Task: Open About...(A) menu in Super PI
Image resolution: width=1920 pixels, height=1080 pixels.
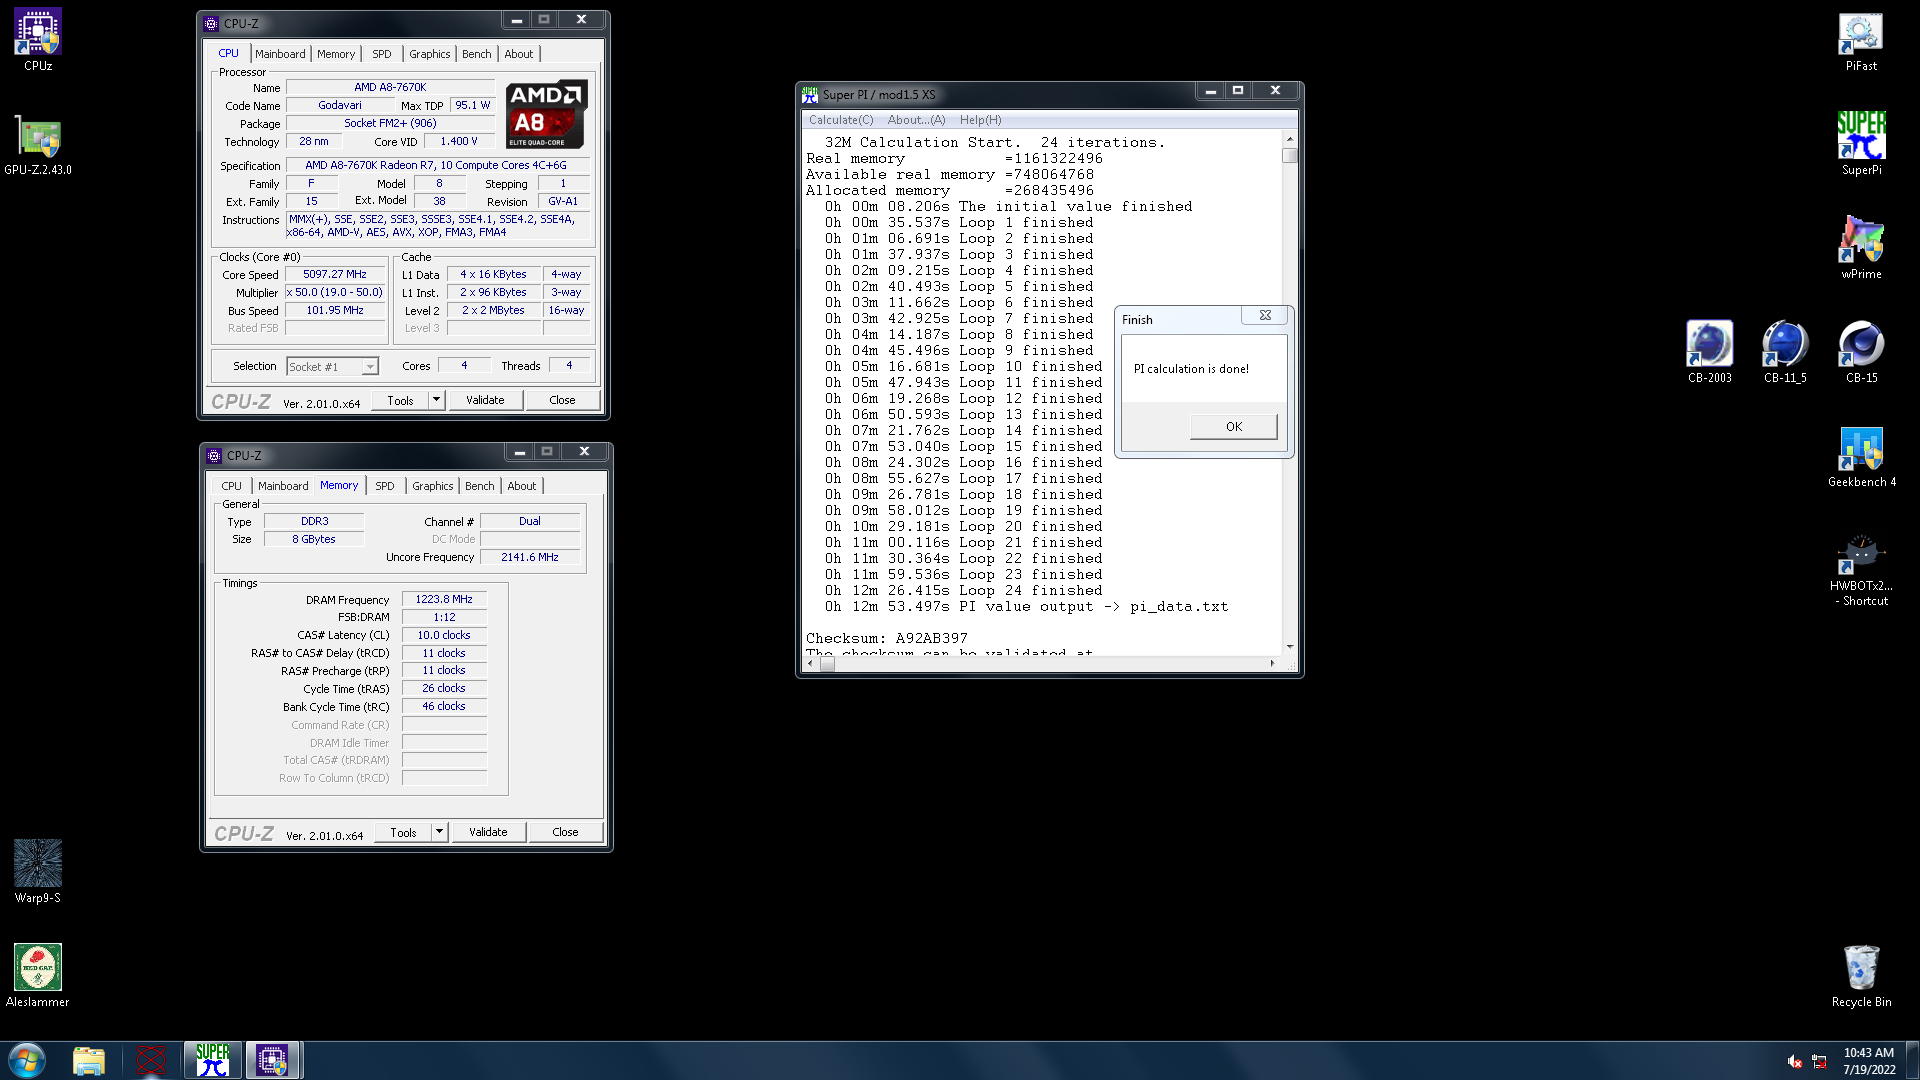Action: point(917,120)
